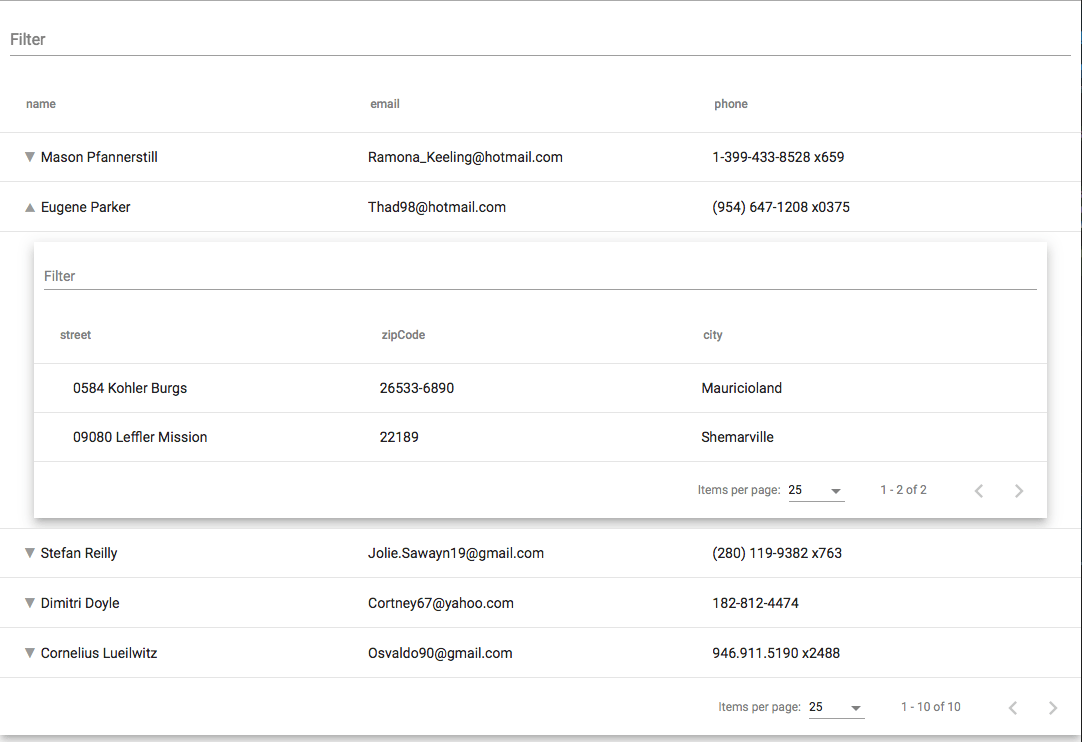Viewport: 1082px width, 742px height.
Task: Click the next page arrow on the main table
Action: pos(1052,707)
